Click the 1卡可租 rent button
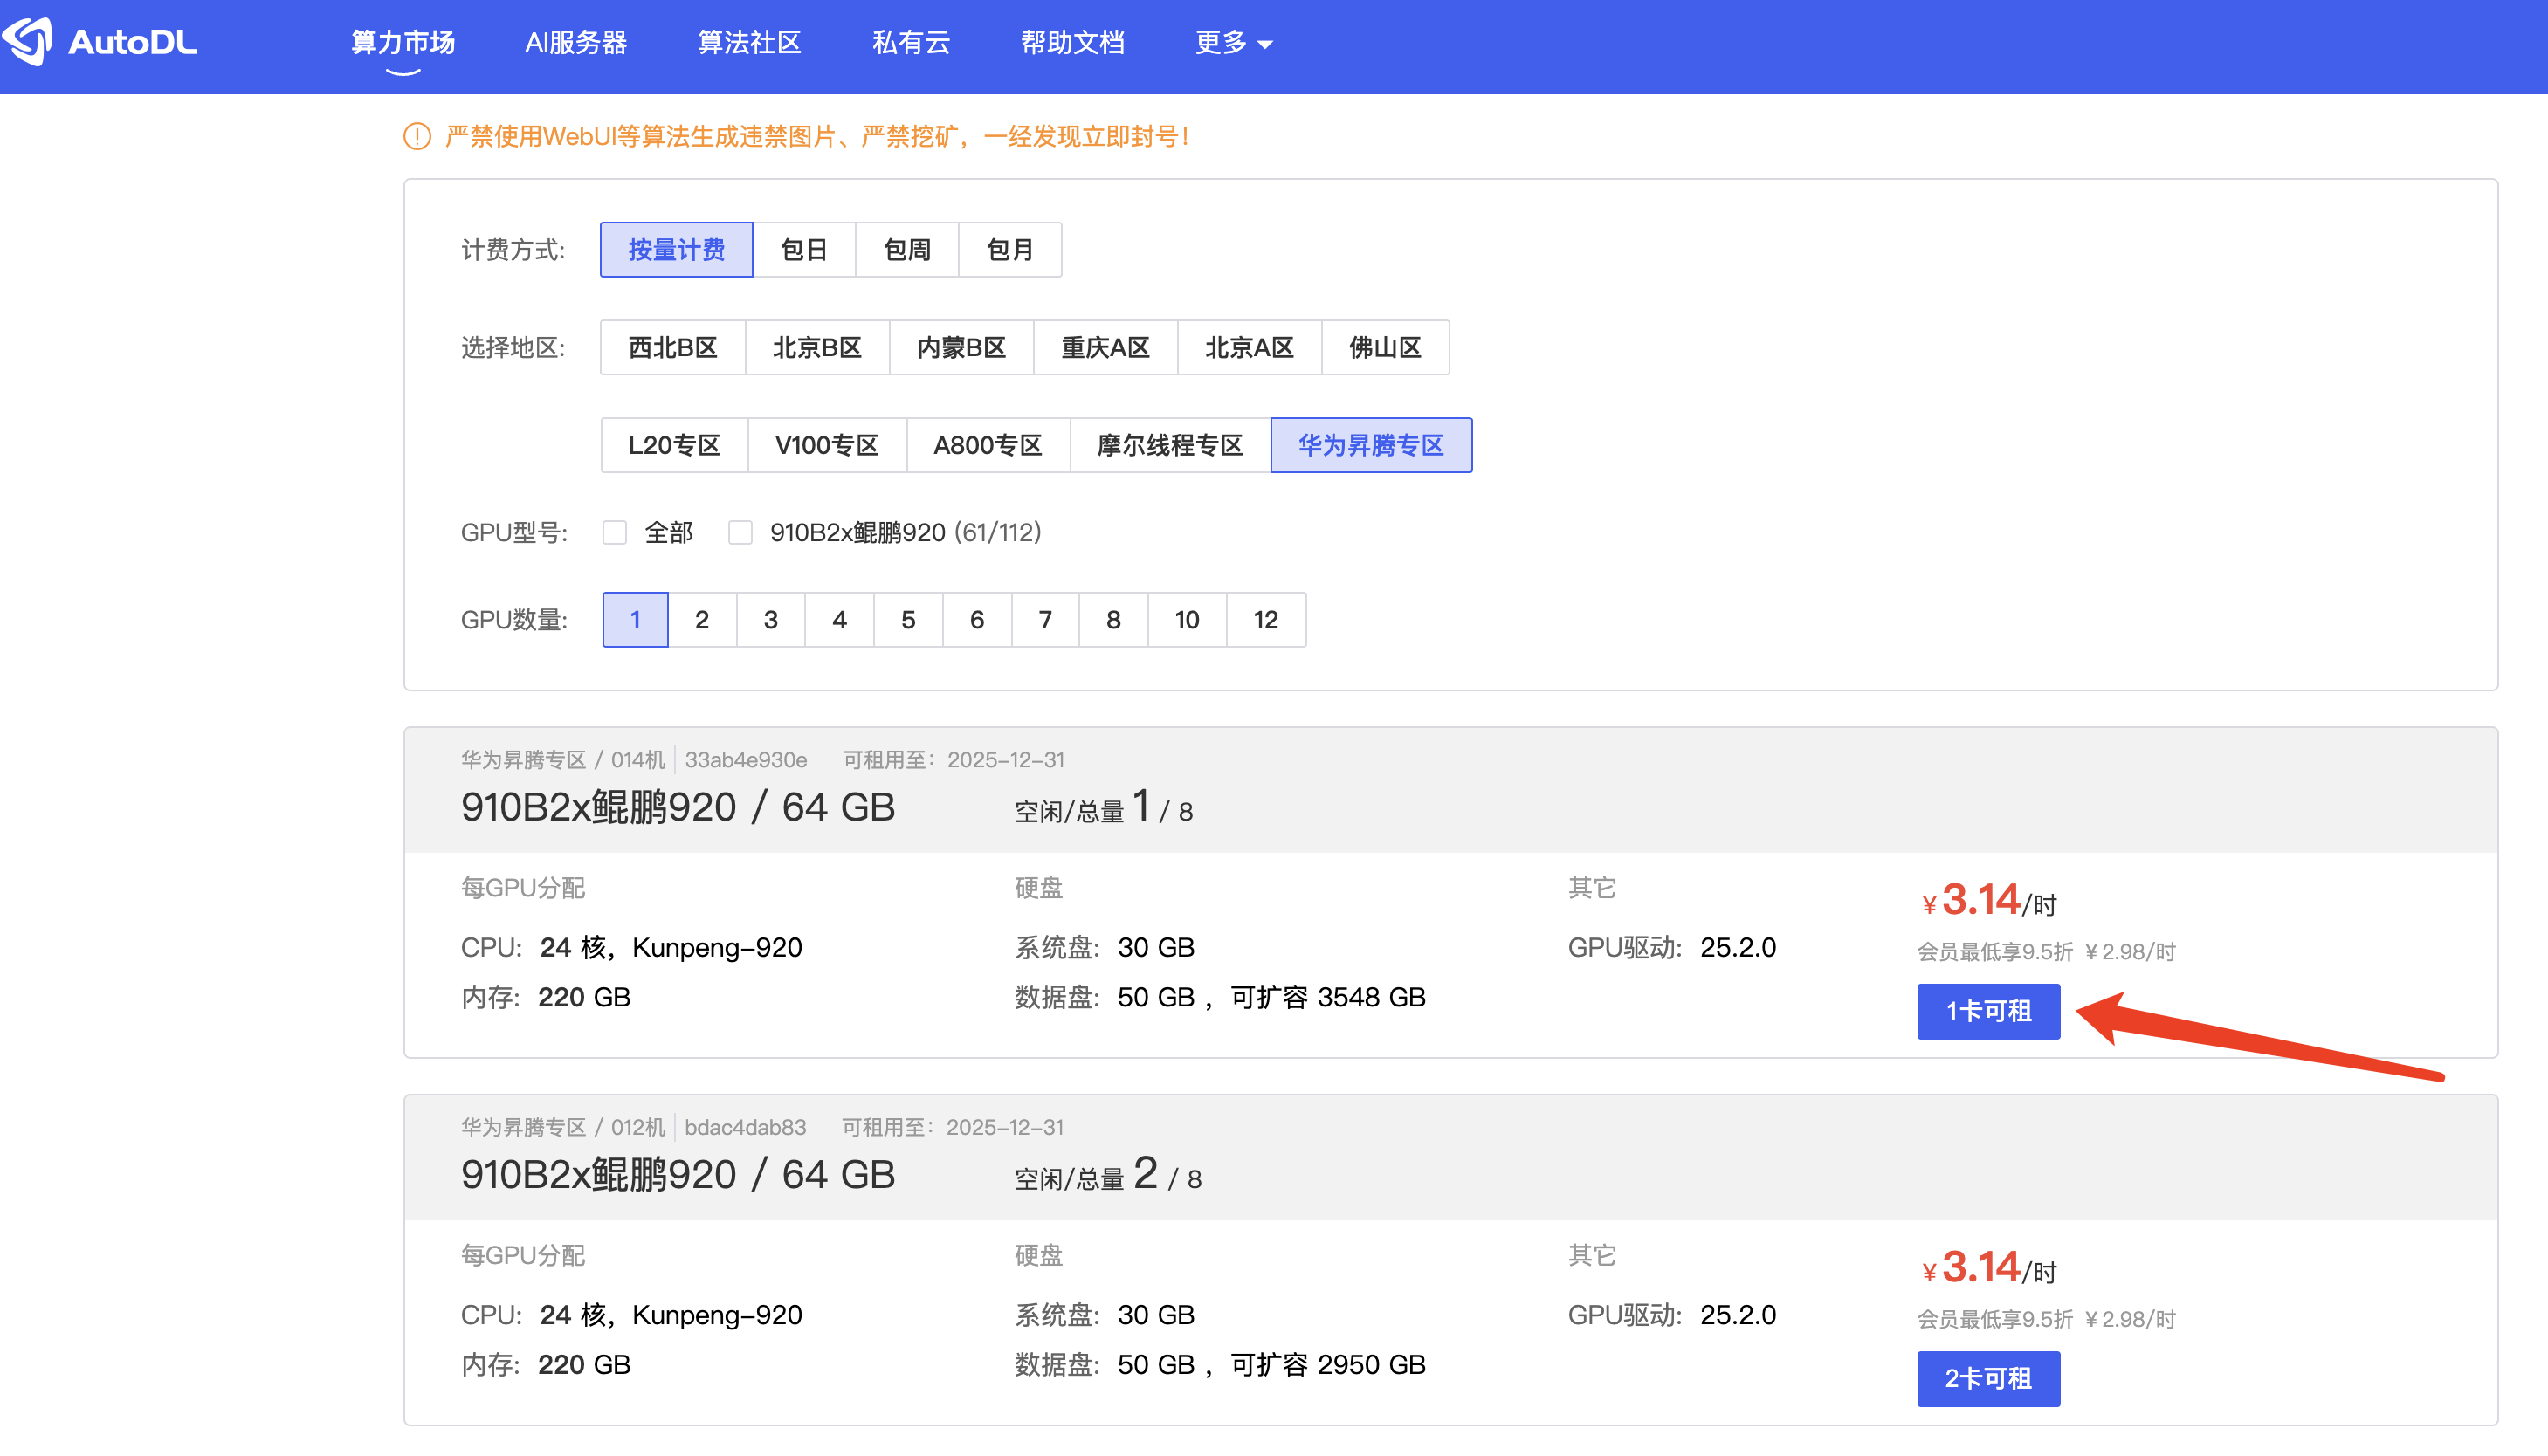The image size is (2548, 1456). point(1987,1011)
